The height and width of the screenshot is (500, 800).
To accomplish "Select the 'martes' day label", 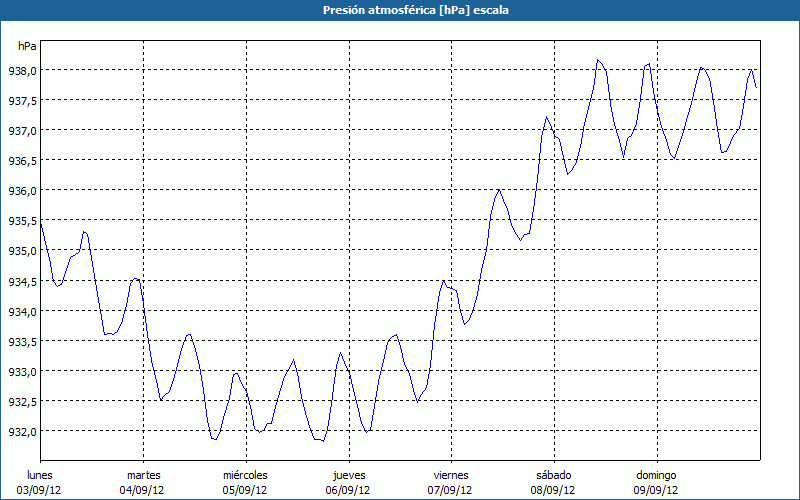I will 143,475.
